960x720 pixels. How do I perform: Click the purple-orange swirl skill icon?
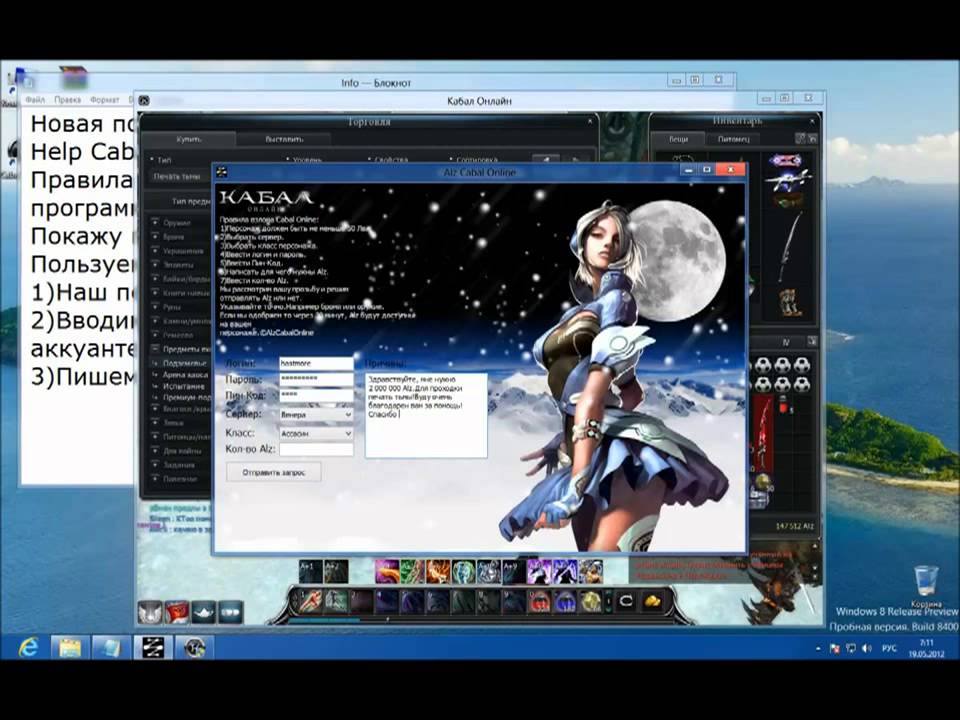click(x=387, y=571)
